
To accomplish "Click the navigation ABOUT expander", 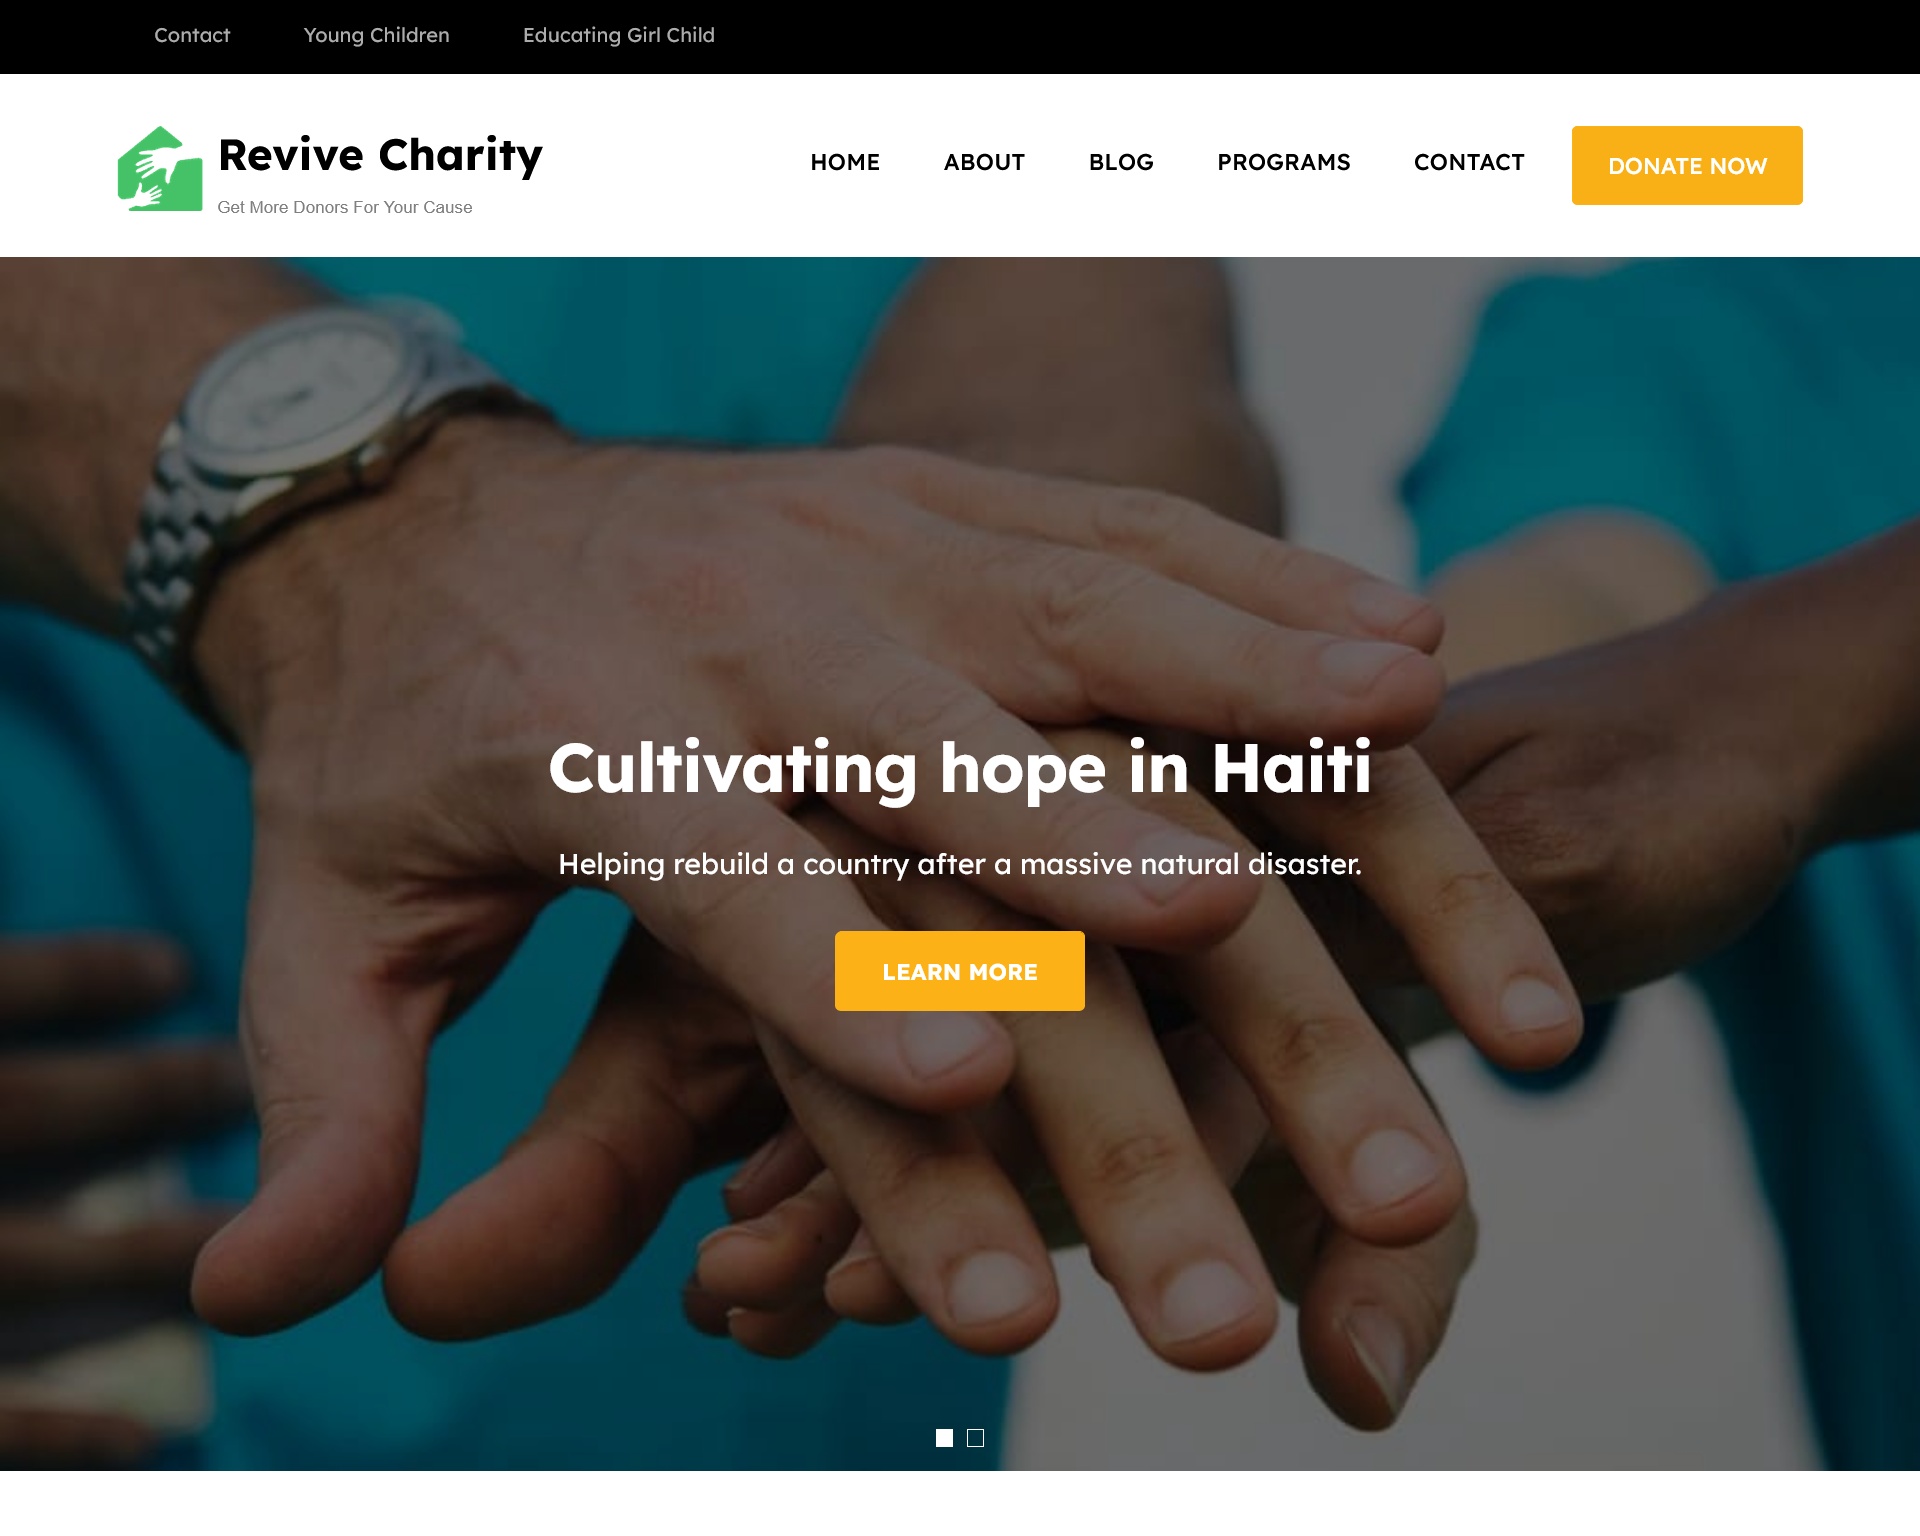I will (x=983, y=161).
